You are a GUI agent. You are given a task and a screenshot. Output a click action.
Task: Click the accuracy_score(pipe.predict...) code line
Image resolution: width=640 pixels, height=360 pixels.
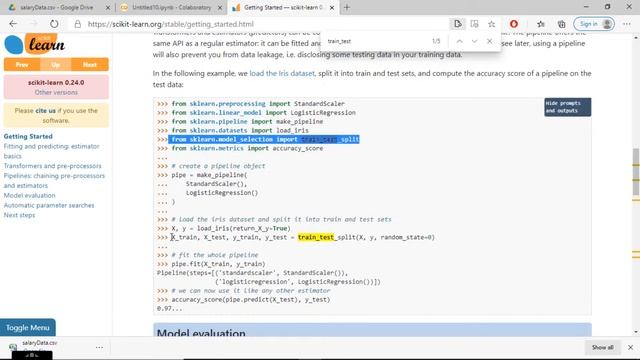(x=251, y=300)
